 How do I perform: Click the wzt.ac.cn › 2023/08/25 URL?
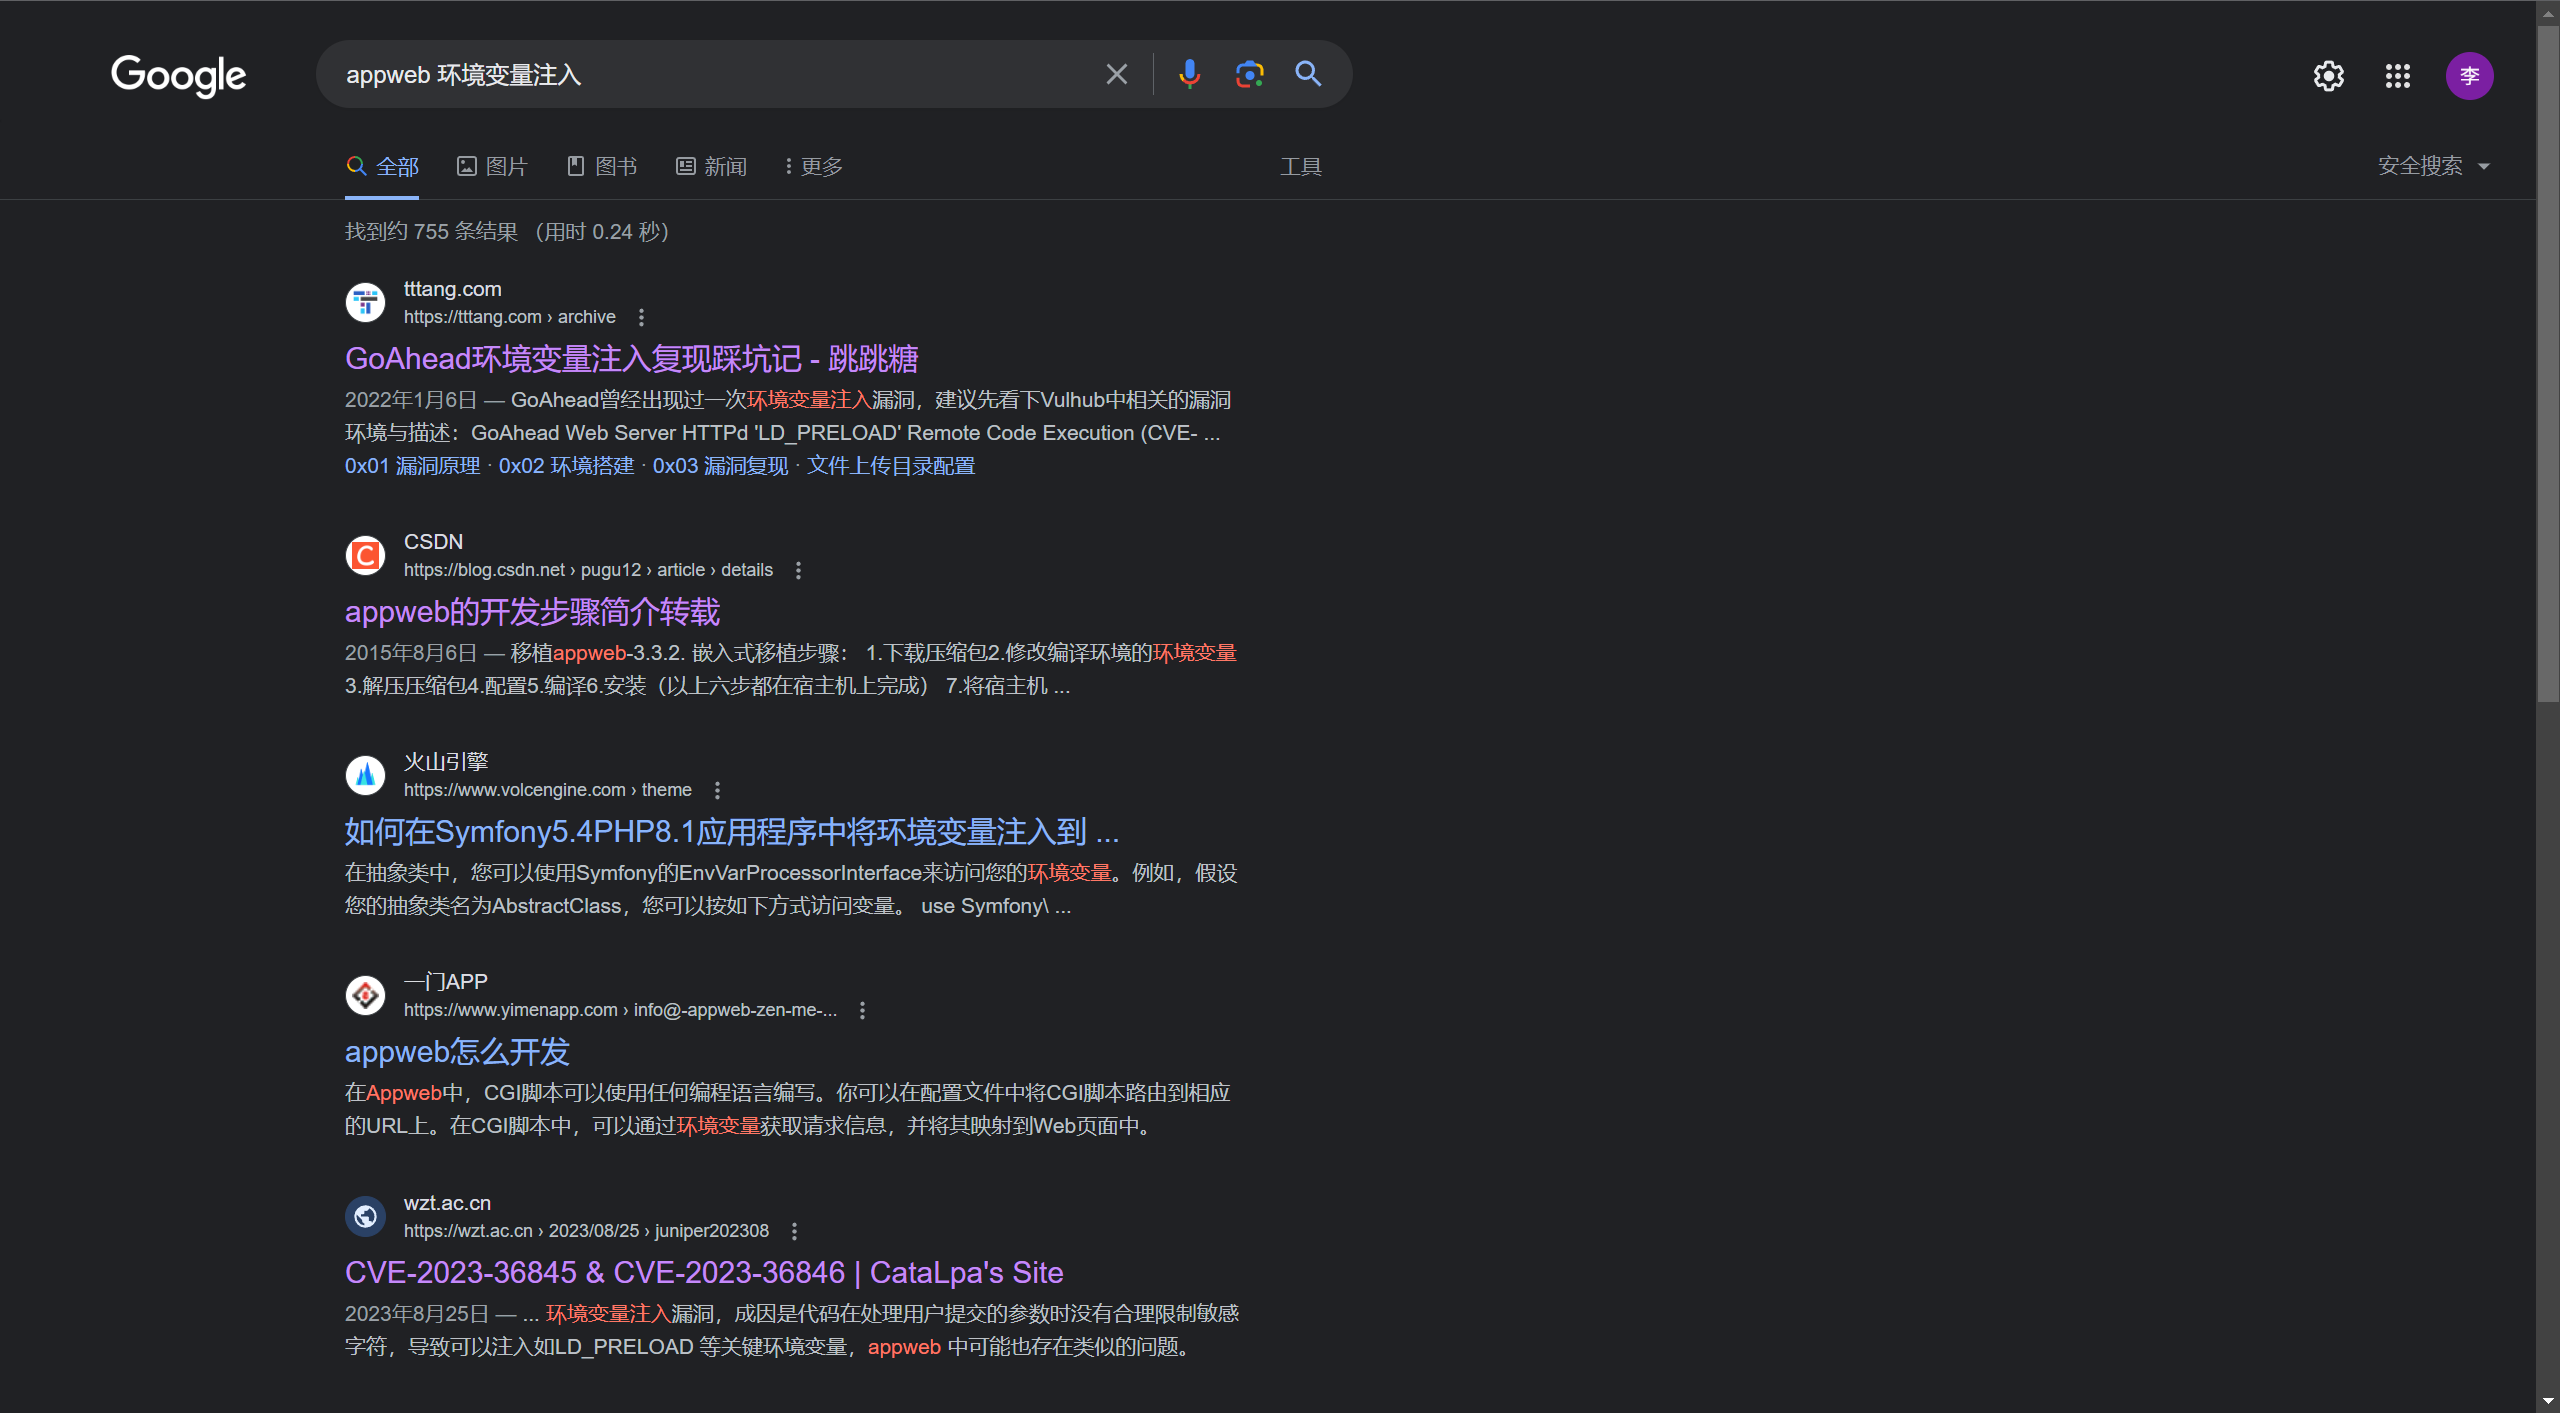(x=586, y=1231)
